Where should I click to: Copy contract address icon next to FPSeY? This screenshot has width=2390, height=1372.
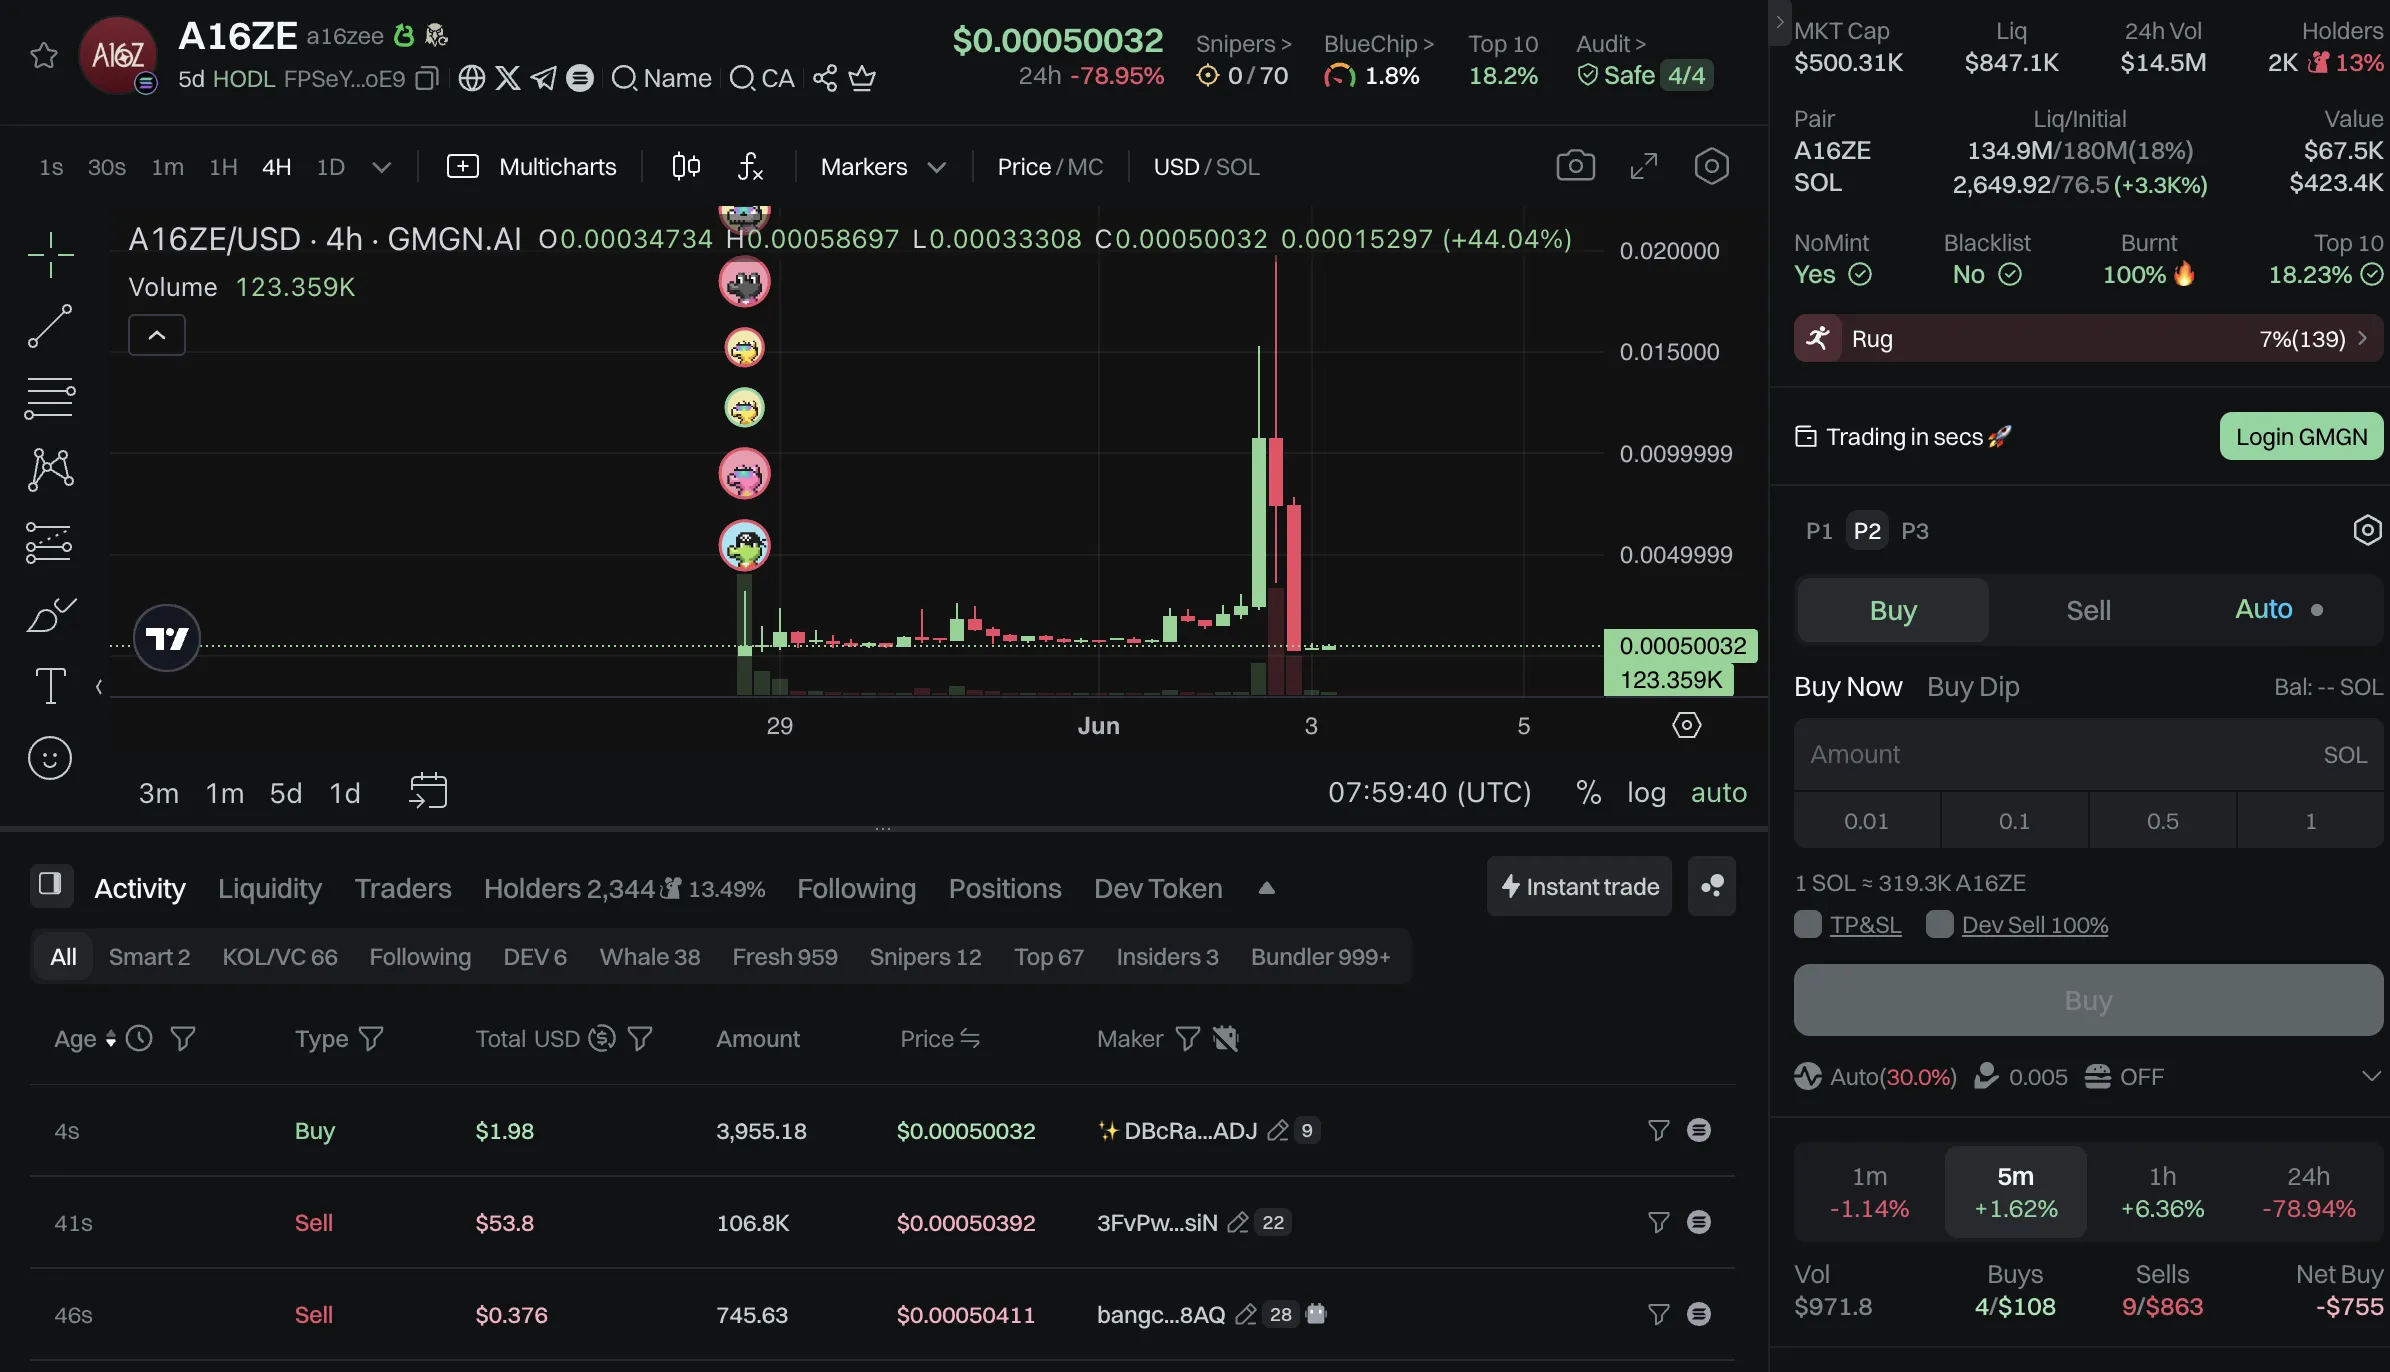[427, 78]
